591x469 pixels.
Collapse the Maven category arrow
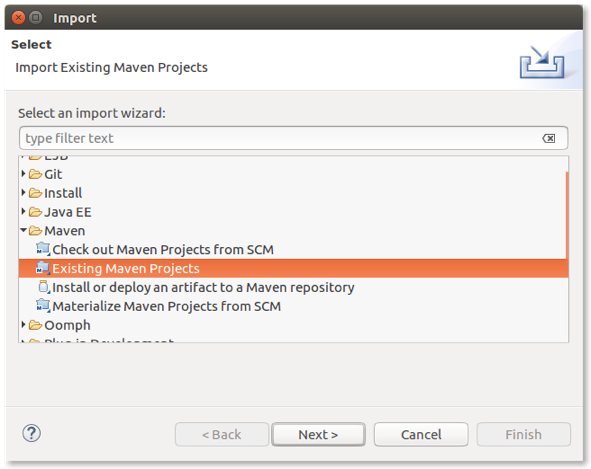23,230
